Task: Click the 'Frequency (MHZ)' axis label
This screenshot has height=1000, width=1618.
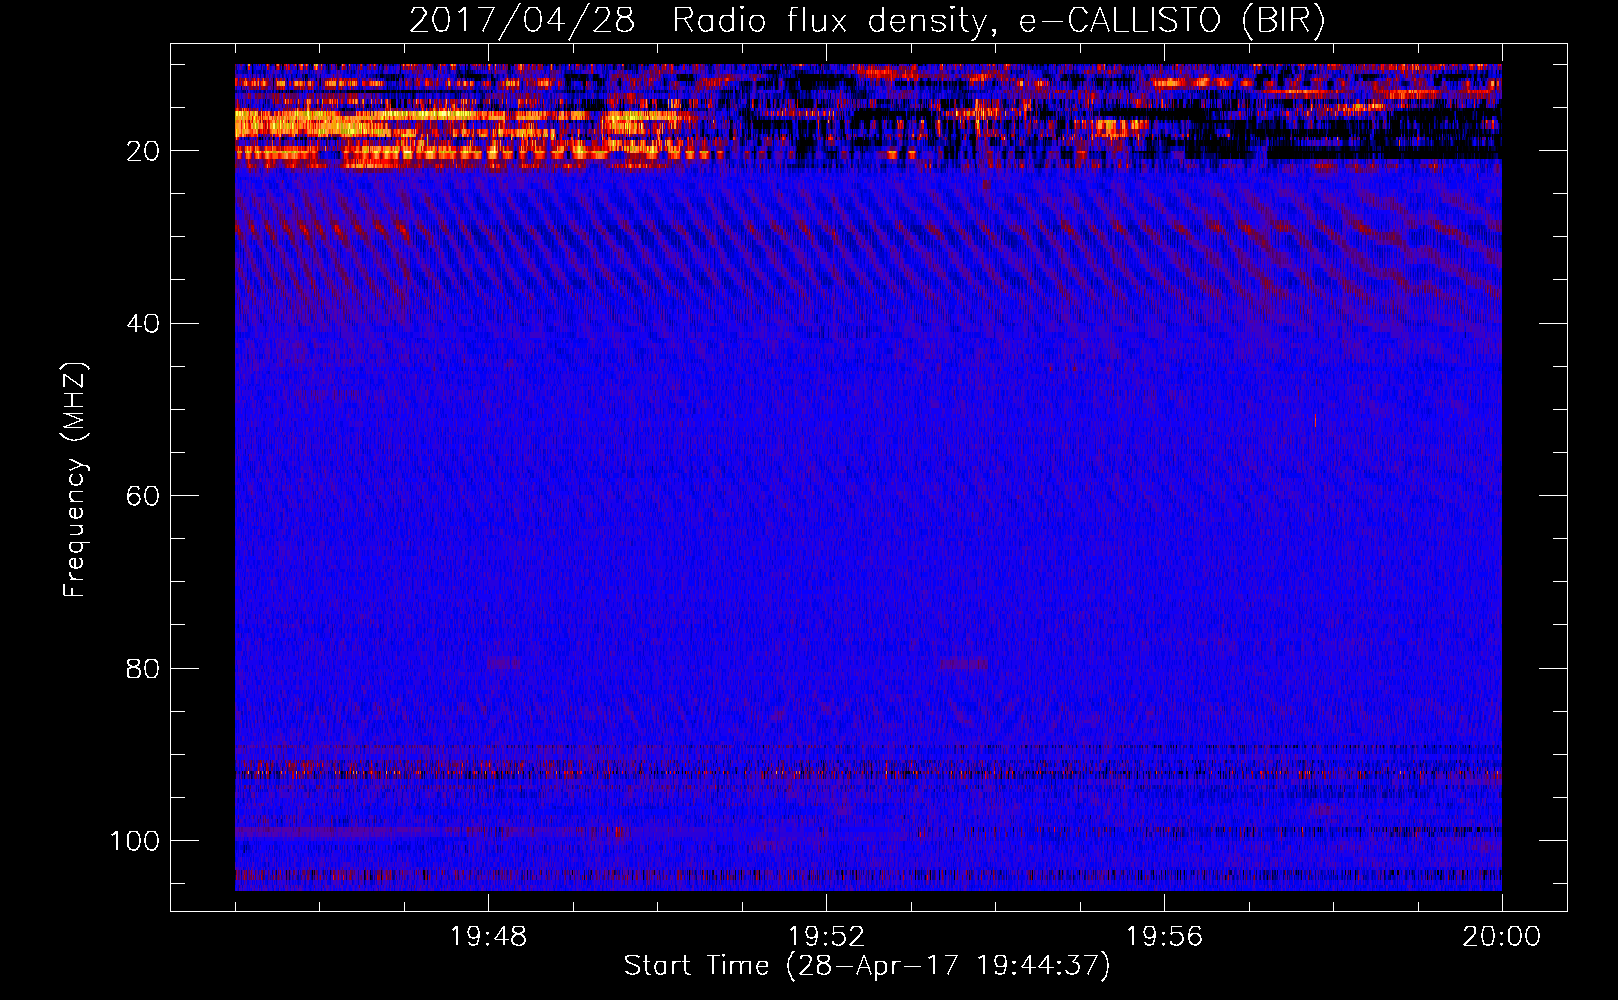Action: pos(75,479)
